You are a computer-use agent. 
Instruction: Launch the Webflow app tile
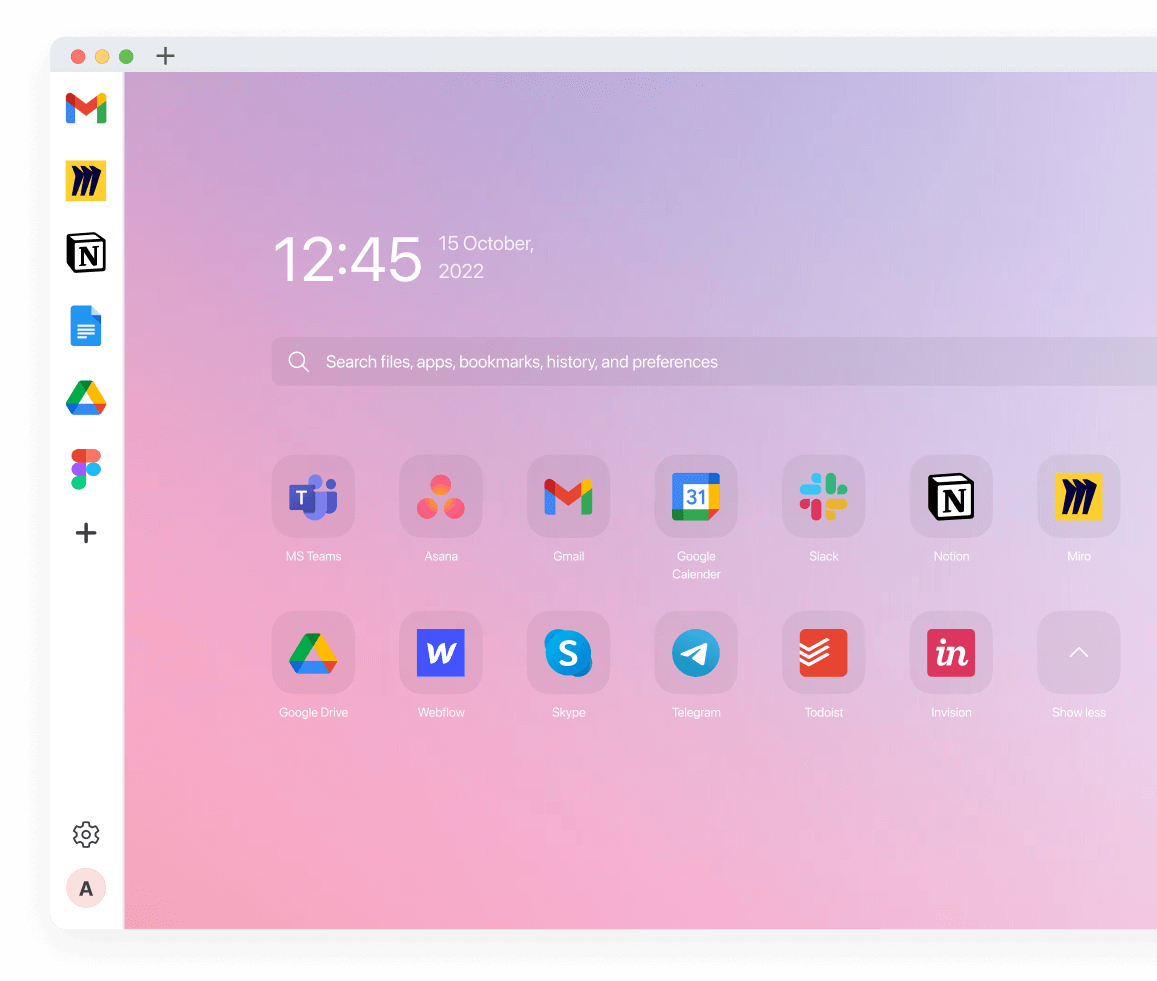(441, 653)
